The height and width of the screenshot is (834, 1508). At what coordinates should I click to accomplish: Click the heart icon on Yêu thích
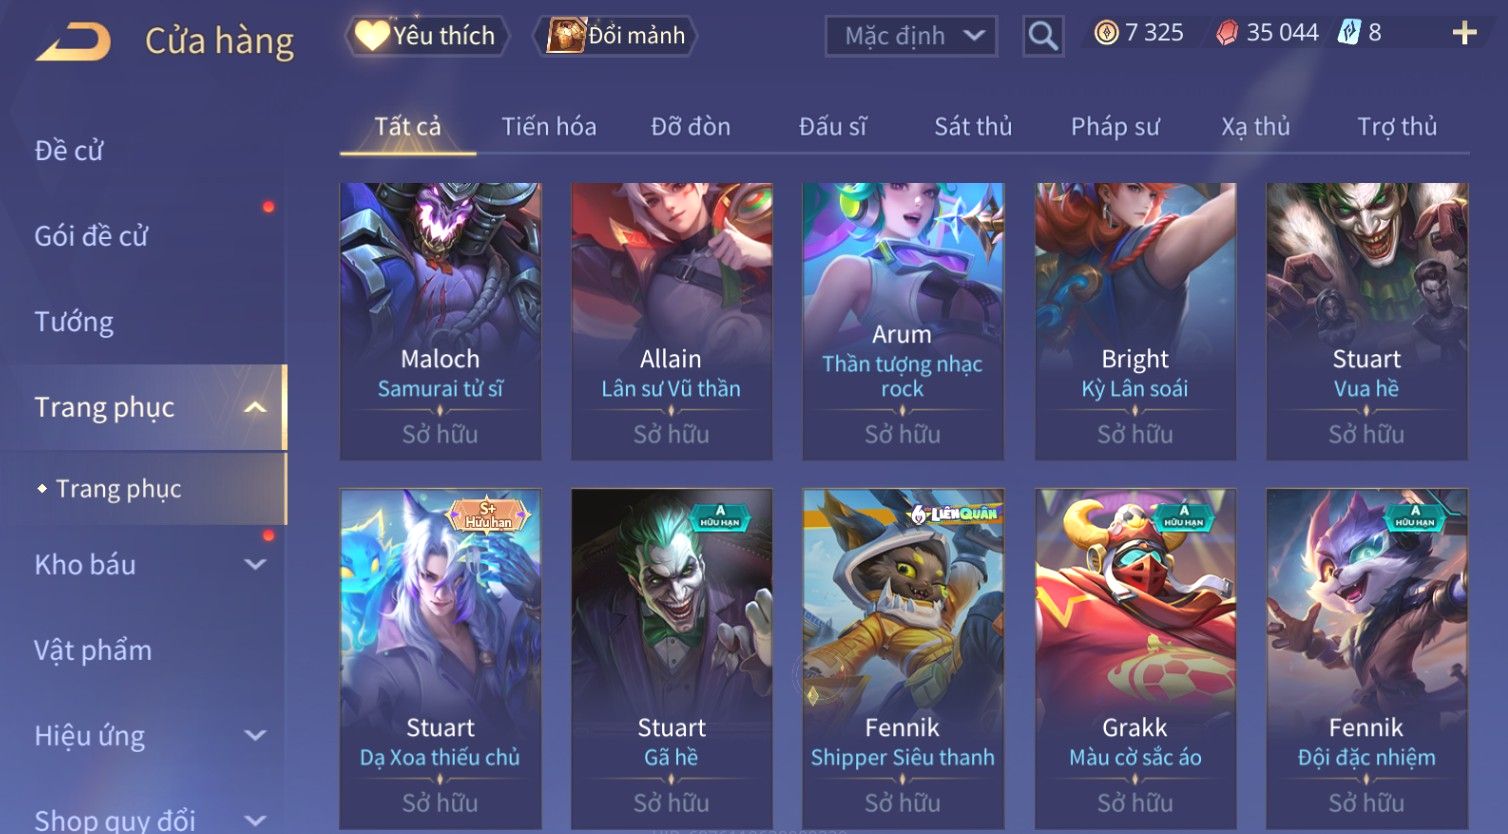372,35
